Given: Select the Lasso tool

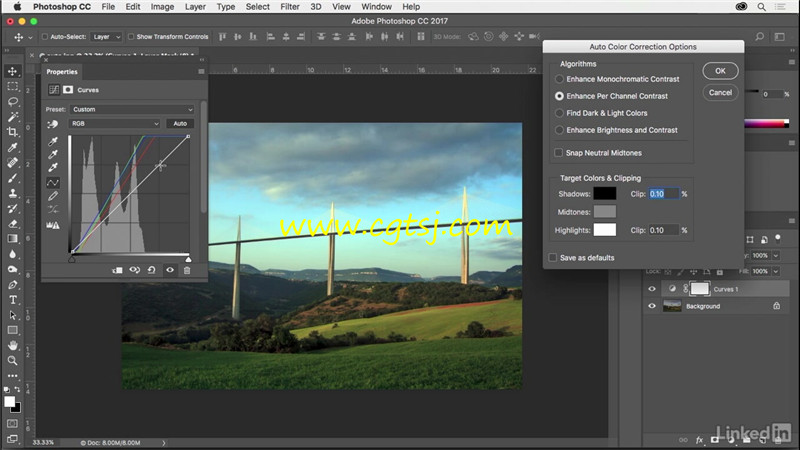Looking at the screenshot, I should (x=12, y=102).
